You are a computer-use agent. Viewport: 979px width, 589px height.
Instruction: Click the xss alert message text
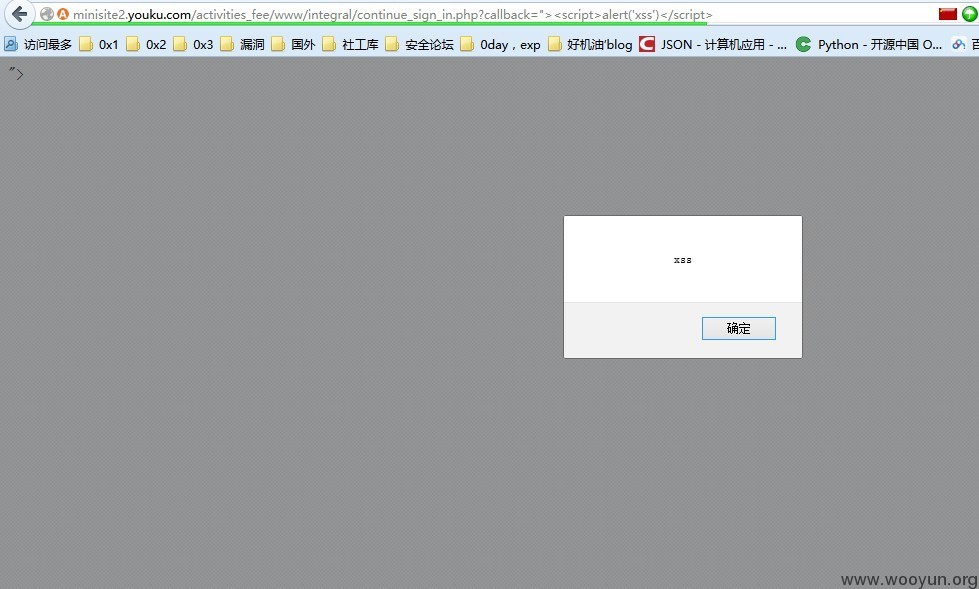[x=682, y=260]
